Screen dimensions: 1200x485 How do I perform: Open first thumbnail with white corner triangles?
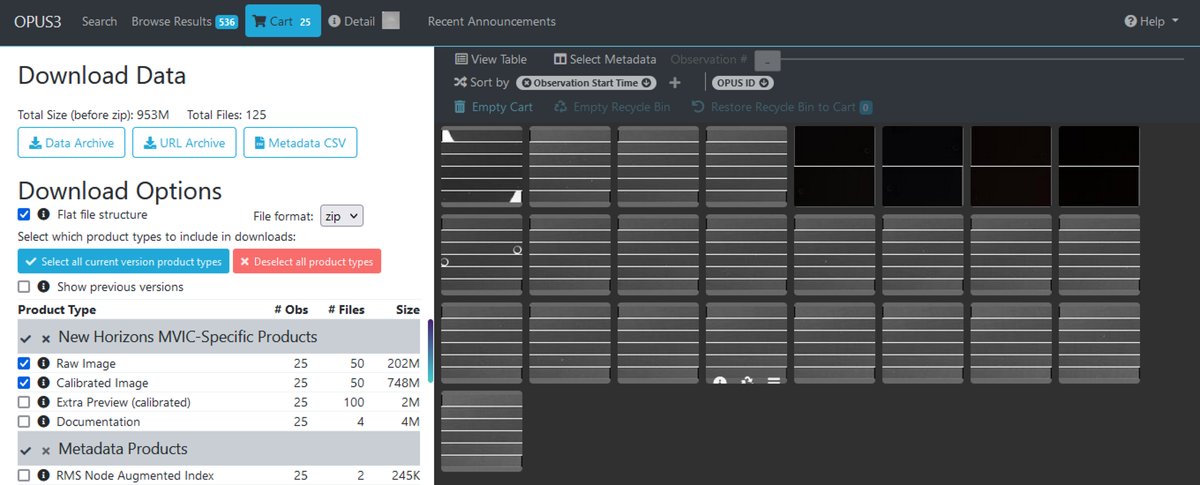482,167
